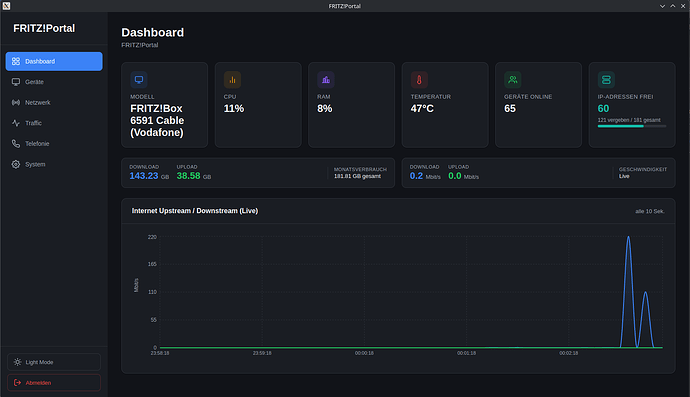Viewport: 690px width, 397px height.
Task: Click the CPU value 11%
Action: coord(234,109)
